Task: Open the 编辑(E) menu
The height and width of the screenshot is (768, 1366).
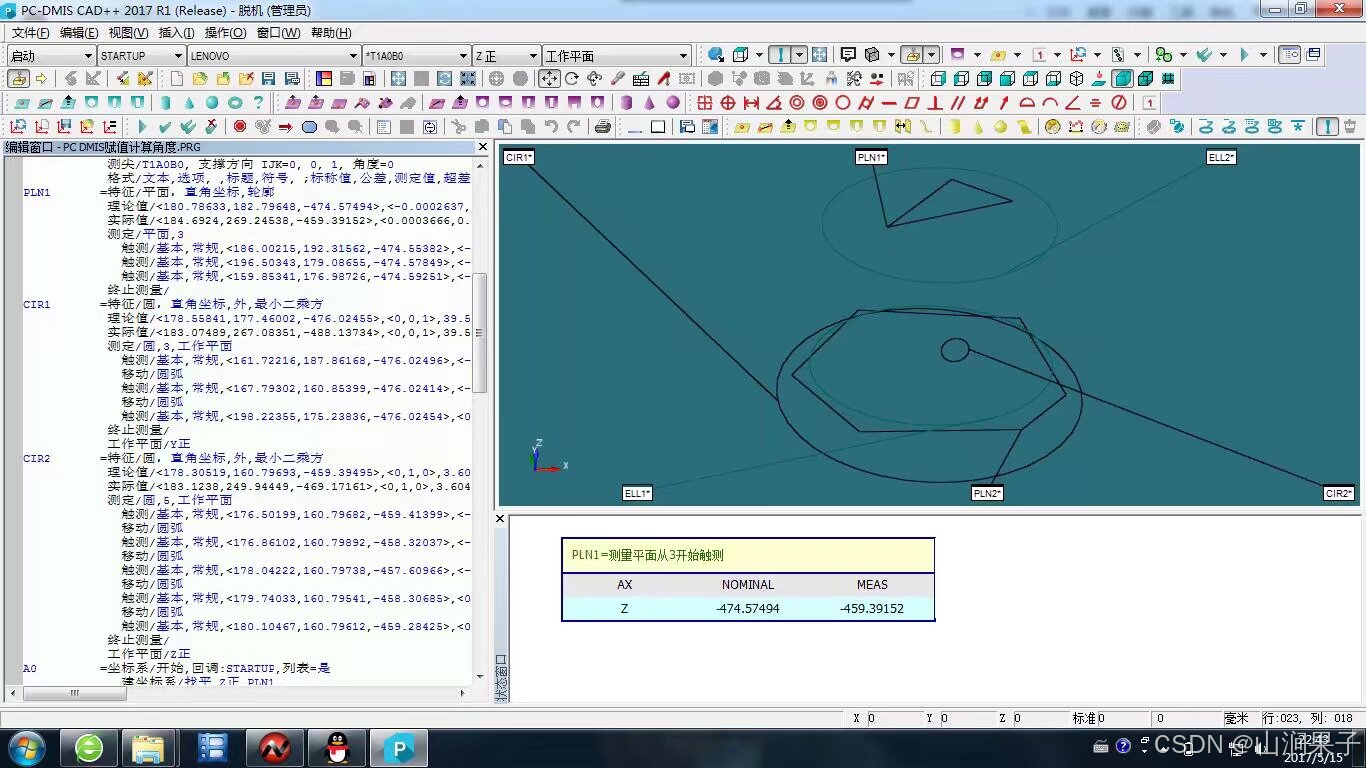Action: click(x=79, y=33)
